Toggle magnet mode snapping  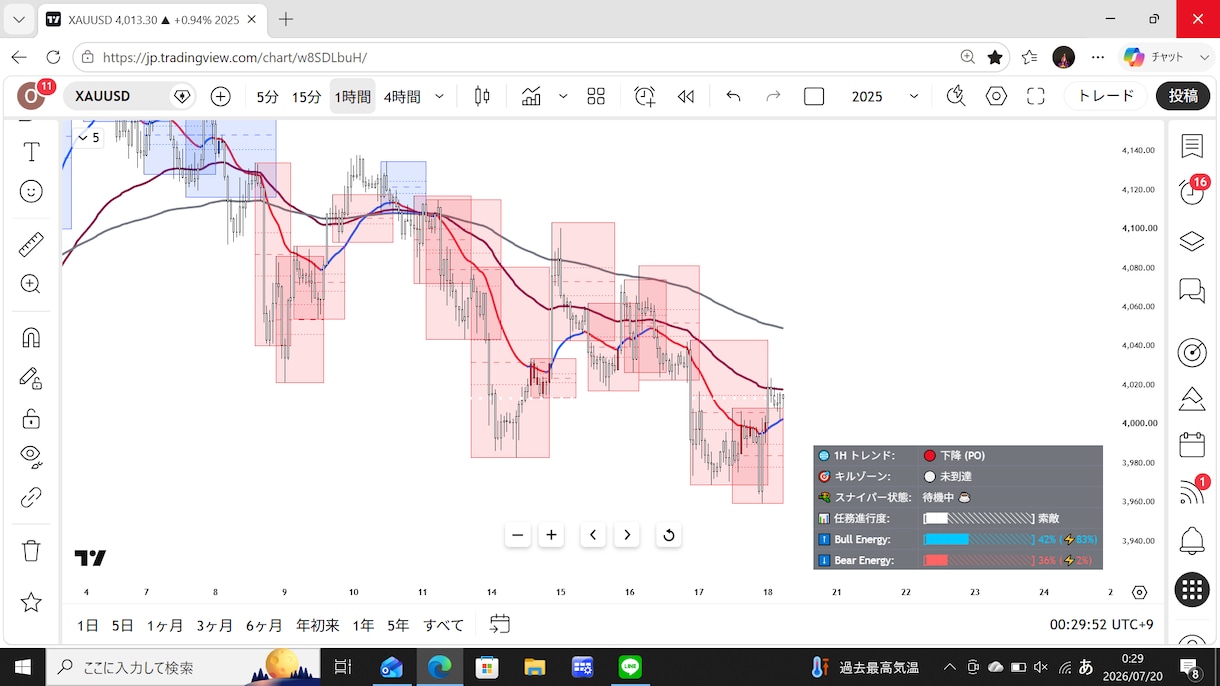[x=31, y=337]
